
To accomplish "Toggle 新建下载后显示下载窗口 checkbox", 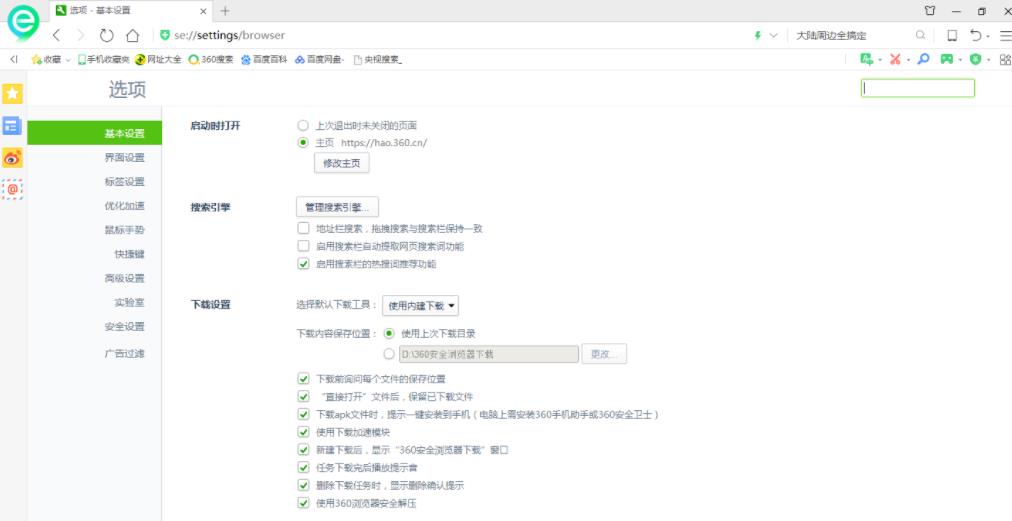I will (x=303, y=450).
